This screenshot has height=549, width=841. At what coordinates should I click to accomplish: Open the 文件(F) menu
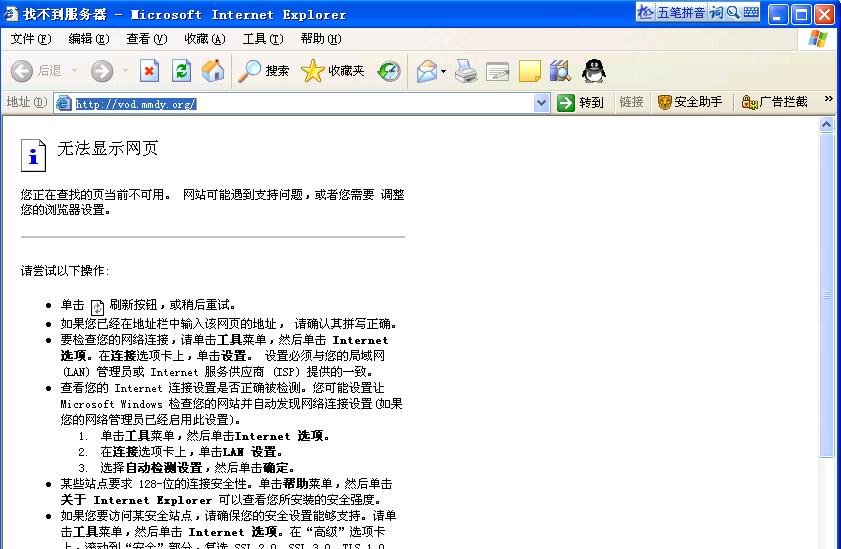click(x=31, y=39)
